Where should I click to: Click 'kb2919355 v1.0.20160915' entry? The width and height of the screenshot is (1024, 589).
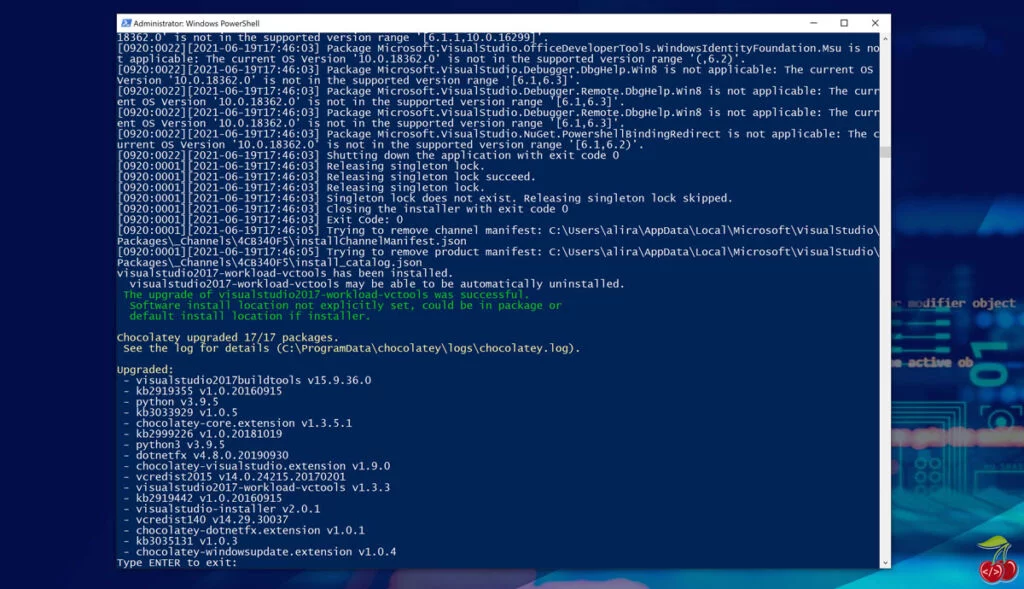[209, 391]
